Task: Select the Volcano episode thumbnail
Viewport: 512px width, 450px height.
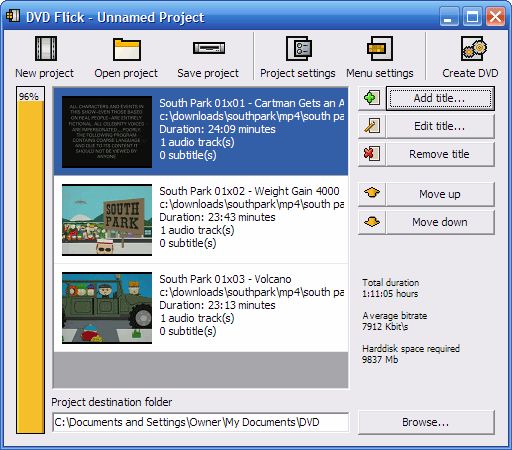Action: click(107, 308)
